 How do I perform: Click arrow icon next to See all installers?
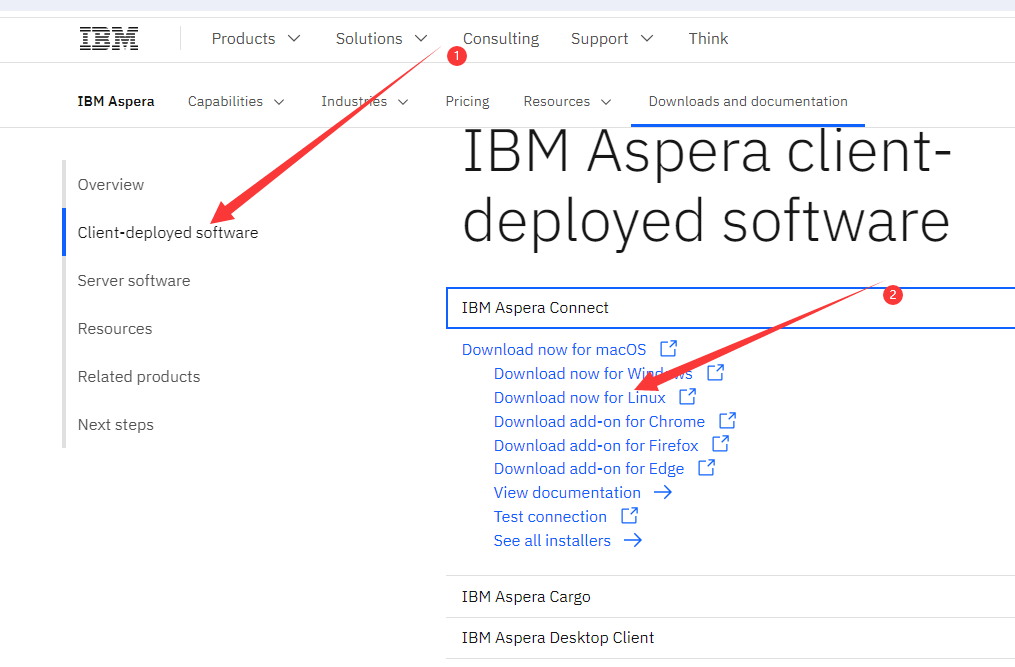click(x=633, y=540)
